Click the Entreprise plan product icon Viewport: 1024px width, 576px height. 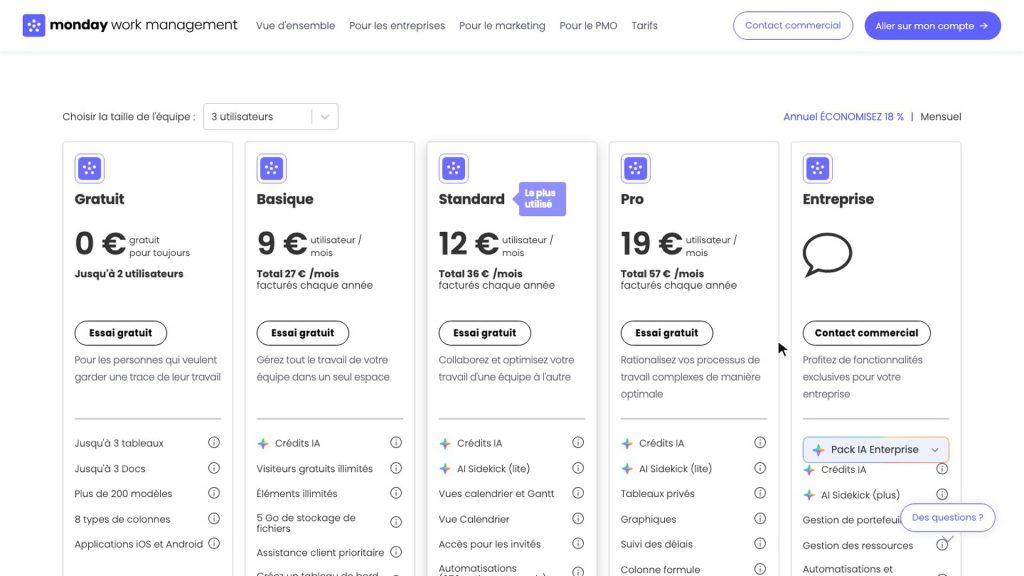tap(818, 168)
